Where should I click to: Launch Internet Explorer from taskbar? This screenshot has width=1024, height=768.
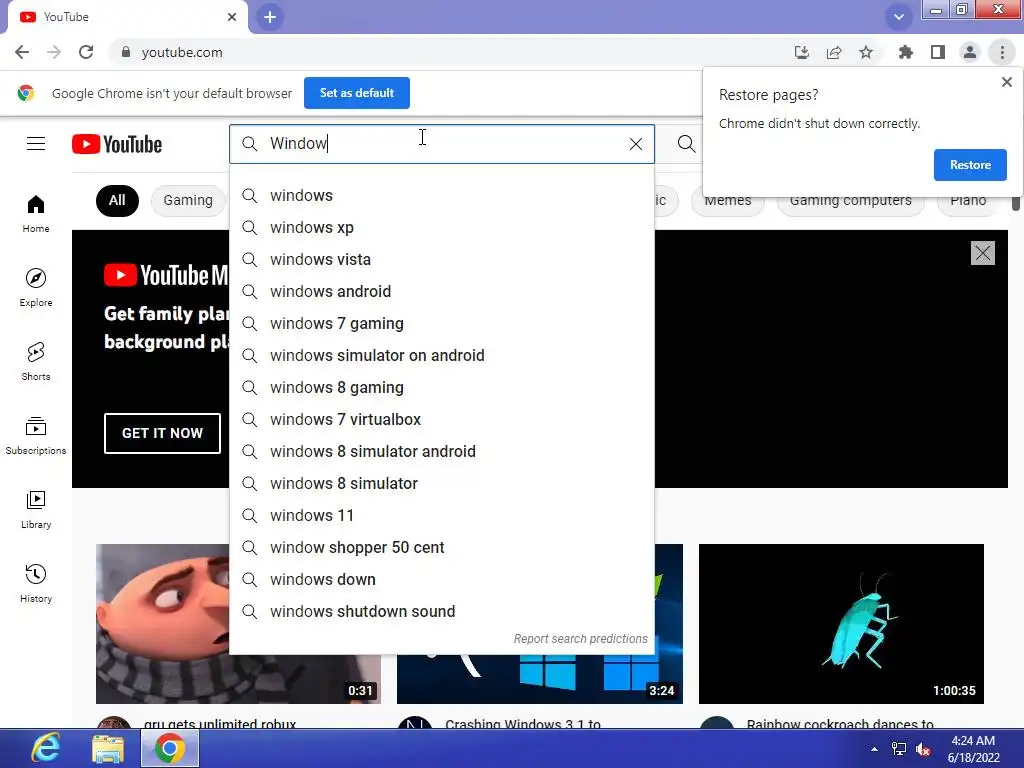(x=46, y=748)
